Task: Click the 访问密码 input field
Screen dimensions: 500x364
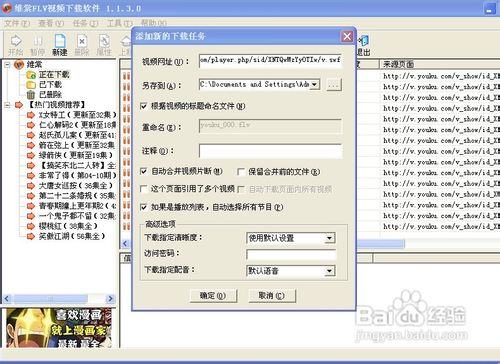Action: [x=291, y=254]
